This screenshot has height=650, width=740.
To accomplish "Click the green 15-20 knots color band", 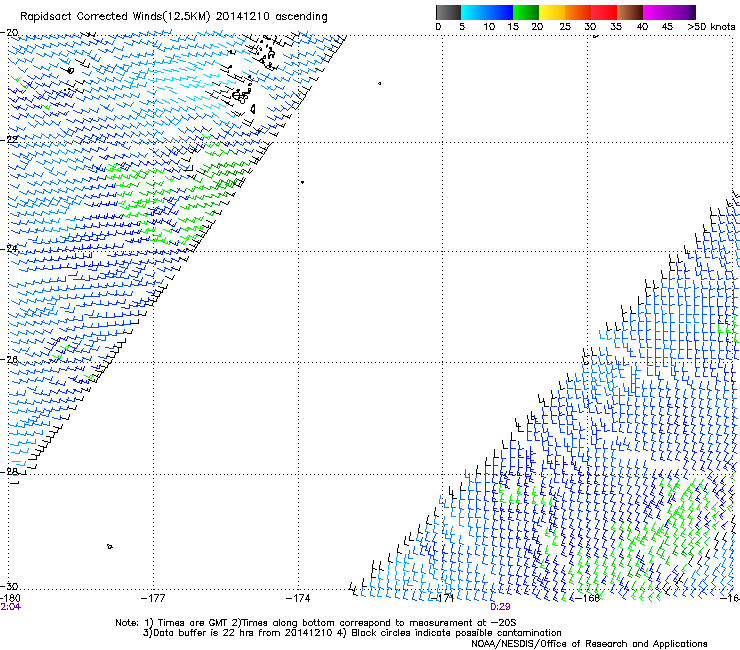I will [526, 12].
